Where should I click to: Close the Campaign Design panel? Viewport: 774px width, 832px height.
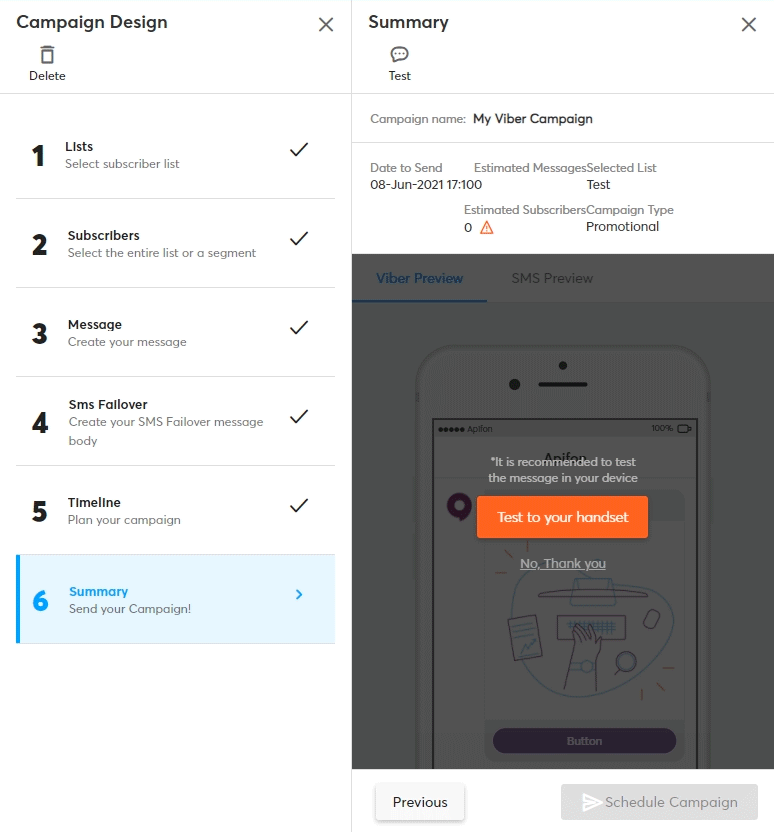(x=325, y=24)
